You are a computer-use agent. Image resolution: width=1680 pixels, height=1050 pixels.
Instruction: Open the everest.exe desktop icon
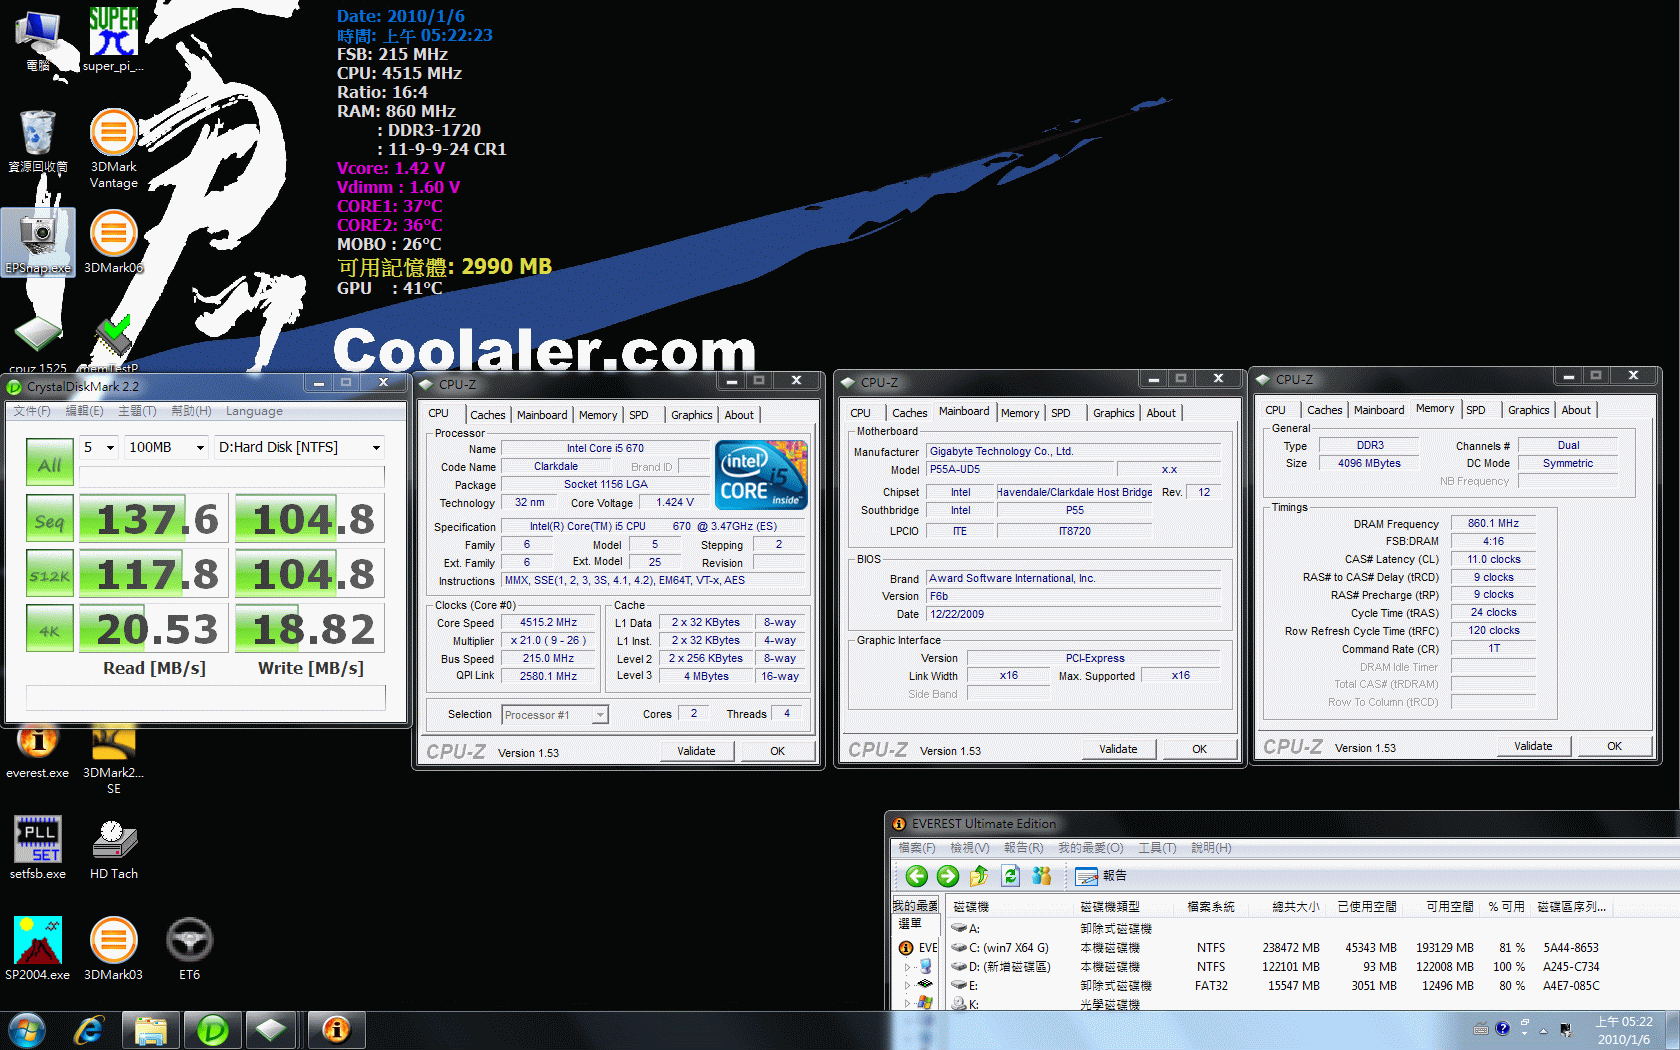pos(38,753)
